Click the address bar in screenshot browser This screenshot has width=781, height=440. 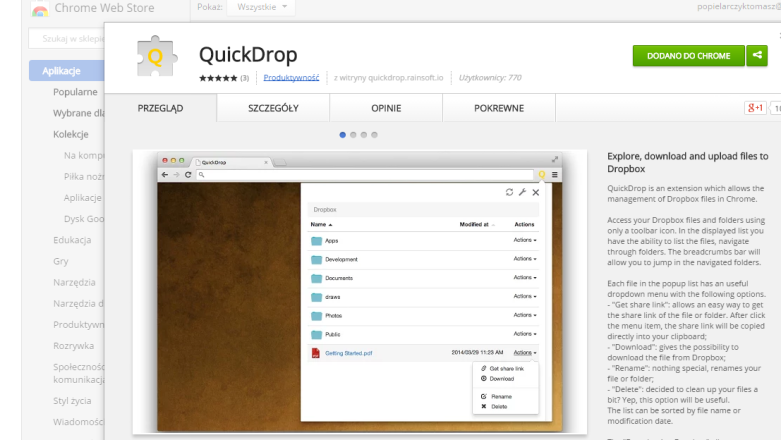(365, 175)
